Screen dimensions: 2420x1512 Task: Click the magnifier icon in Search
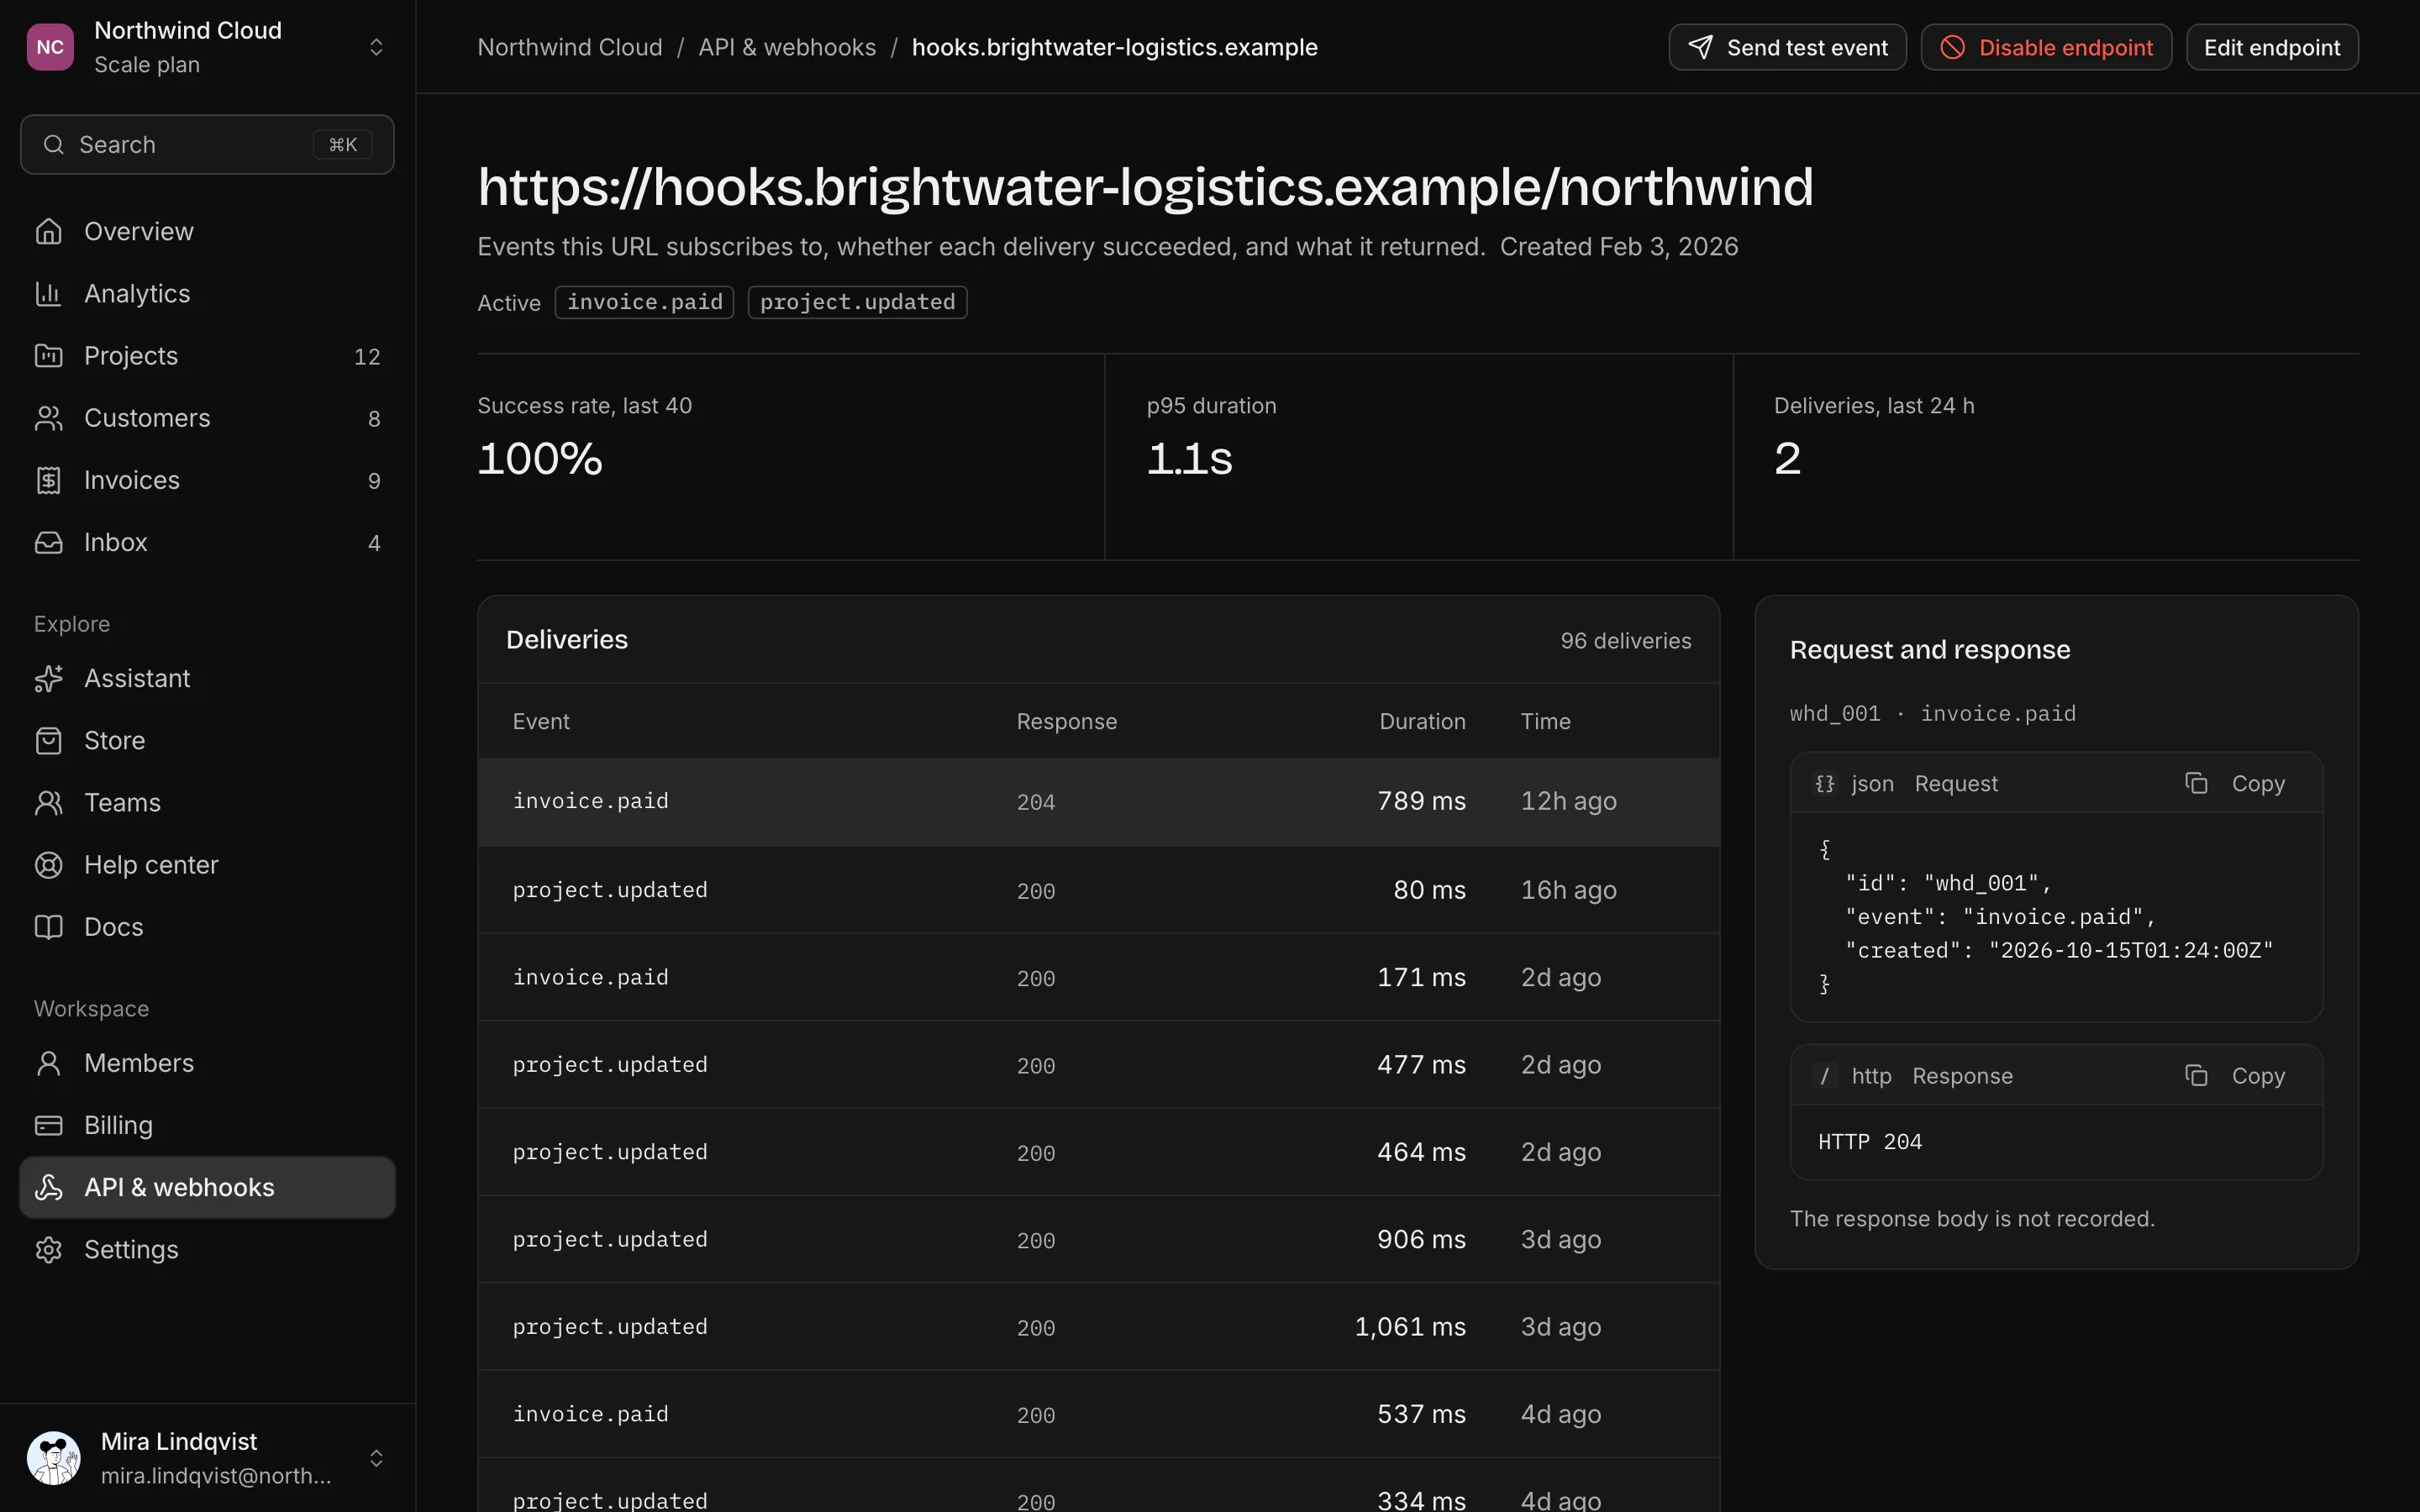(x=54, y=144)
